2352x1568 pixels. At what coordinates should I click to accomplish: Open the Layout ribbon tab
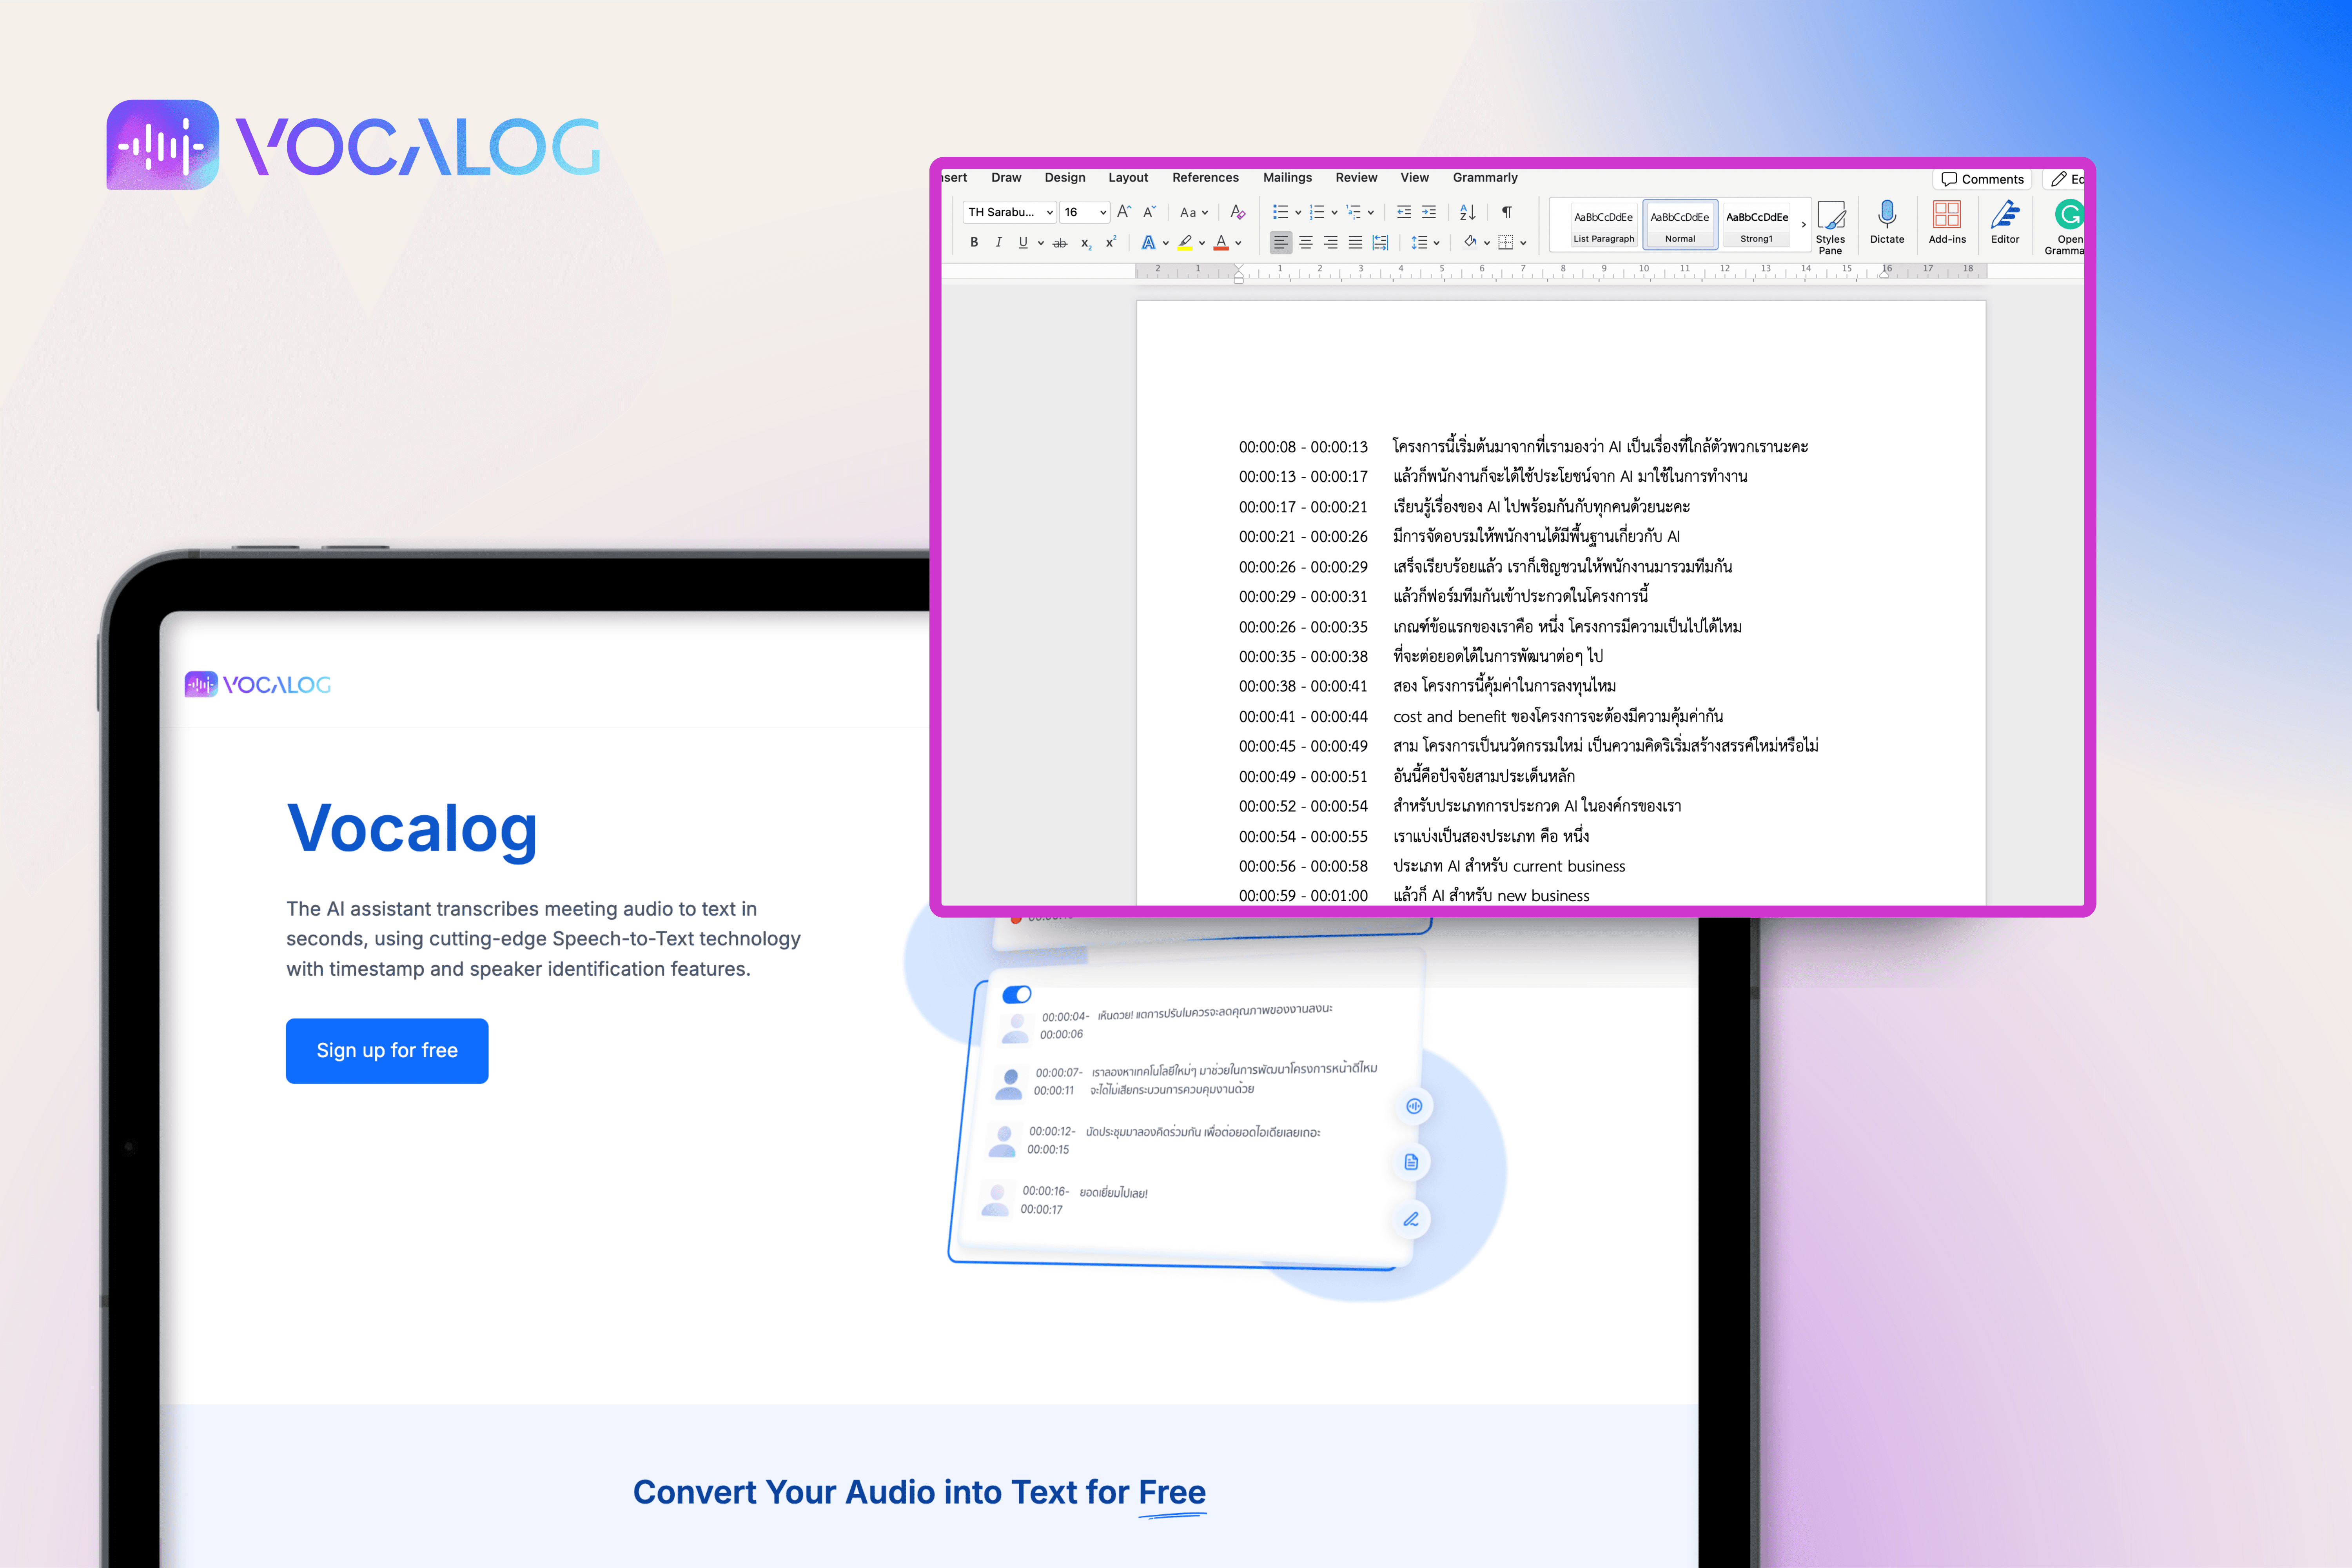1128,177
